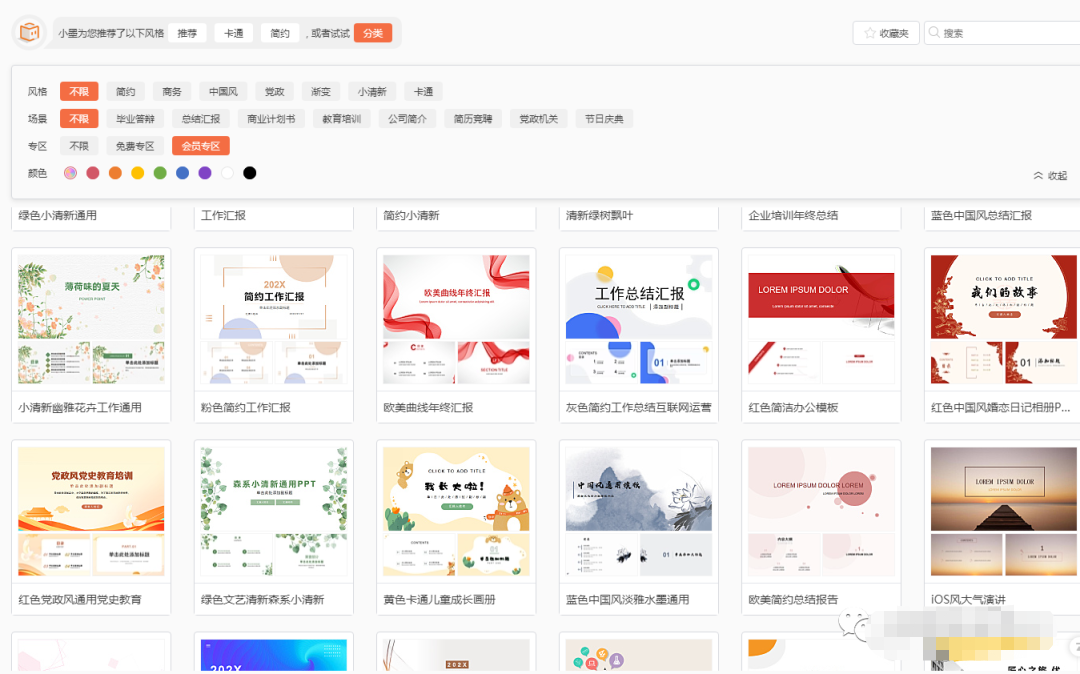1080x674 pixels.
Task: Filter scene by 公司简介
Action: pyautogui.click(x=407, y=118)
